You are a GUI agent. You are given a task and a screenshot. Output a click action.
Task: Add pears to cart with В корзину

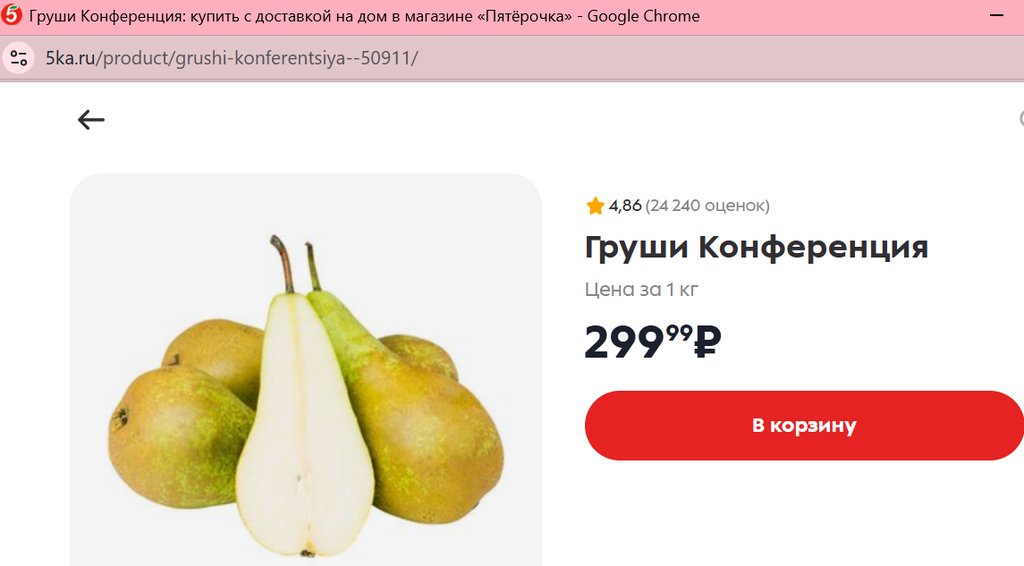click(804, 426)
